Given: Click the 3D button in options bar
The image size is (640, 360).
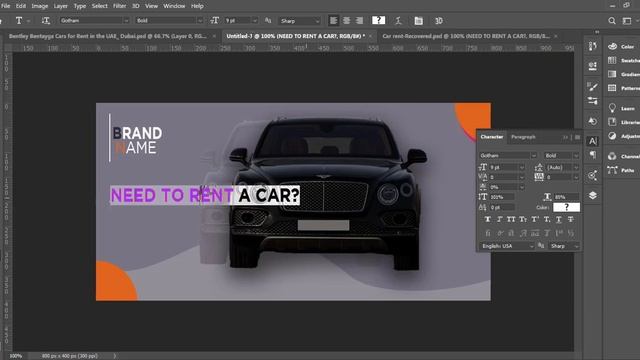Looking at the screenshot, I should [x=438, y=20].
